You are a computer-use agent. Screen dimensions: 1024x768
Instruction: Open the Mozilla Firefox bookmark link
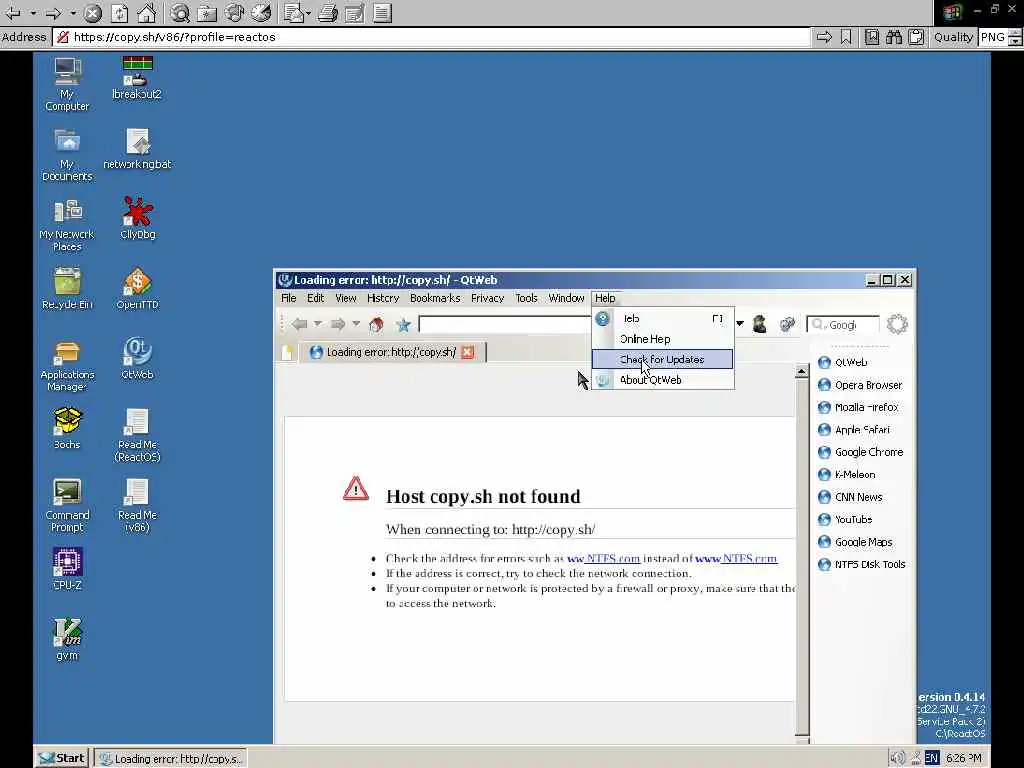[x=858, y=407]
